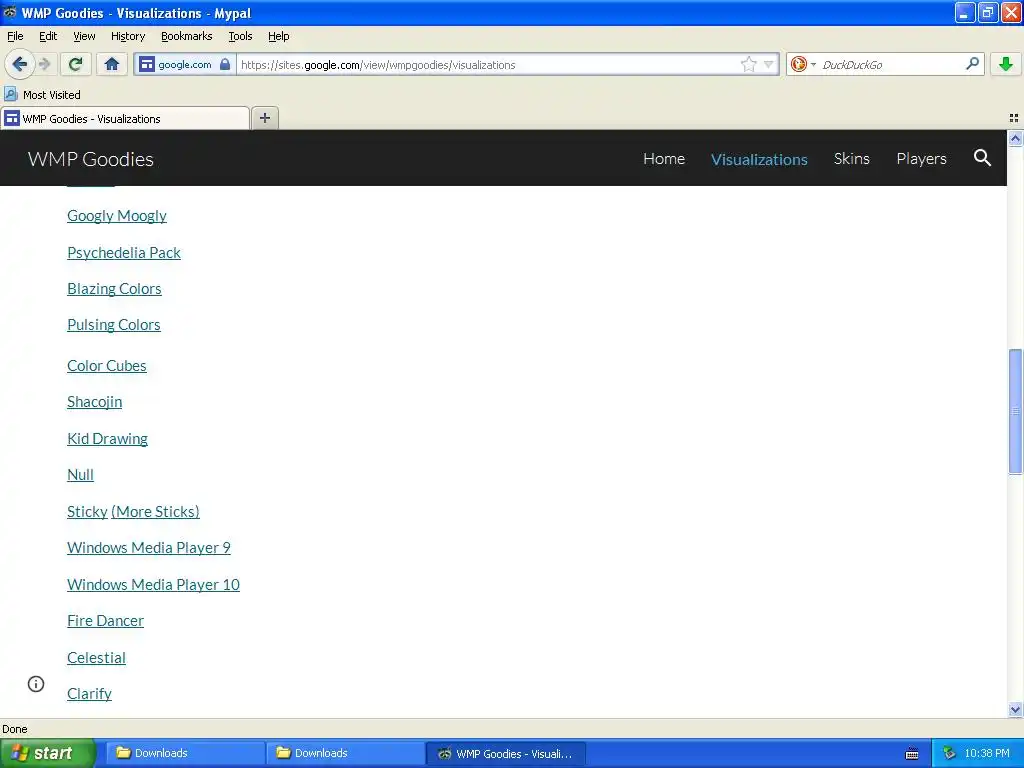1024x768 pixels.
Task: Open the Windows Media Player 10 link
Action: (153, 584)
